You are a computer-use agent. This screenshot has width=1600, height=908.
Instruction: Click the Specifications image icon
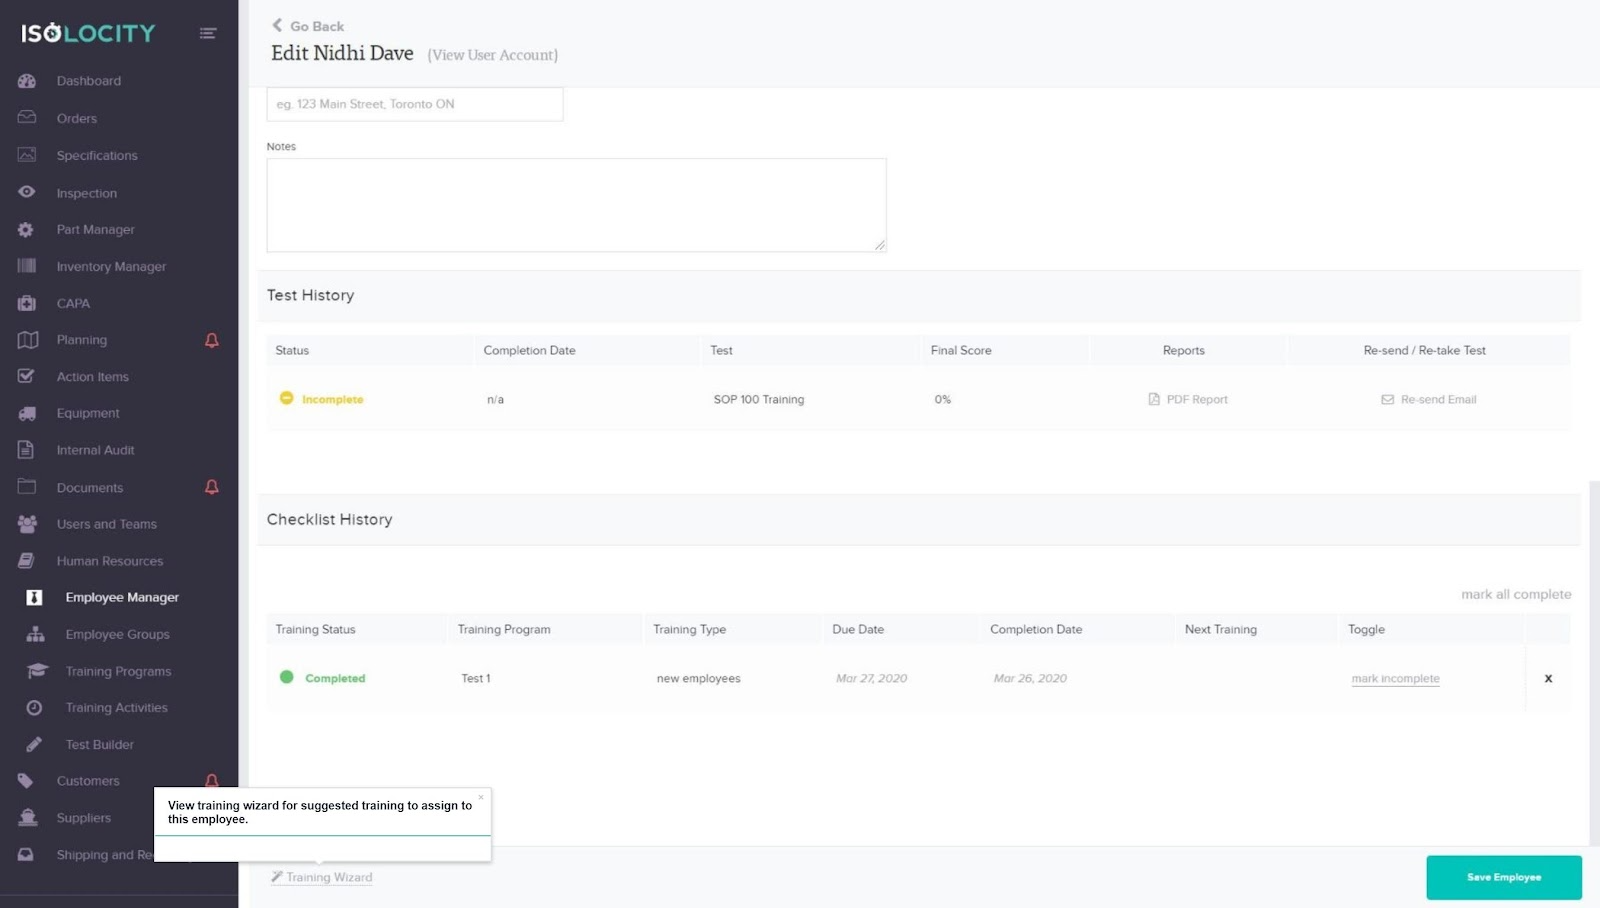27,155
